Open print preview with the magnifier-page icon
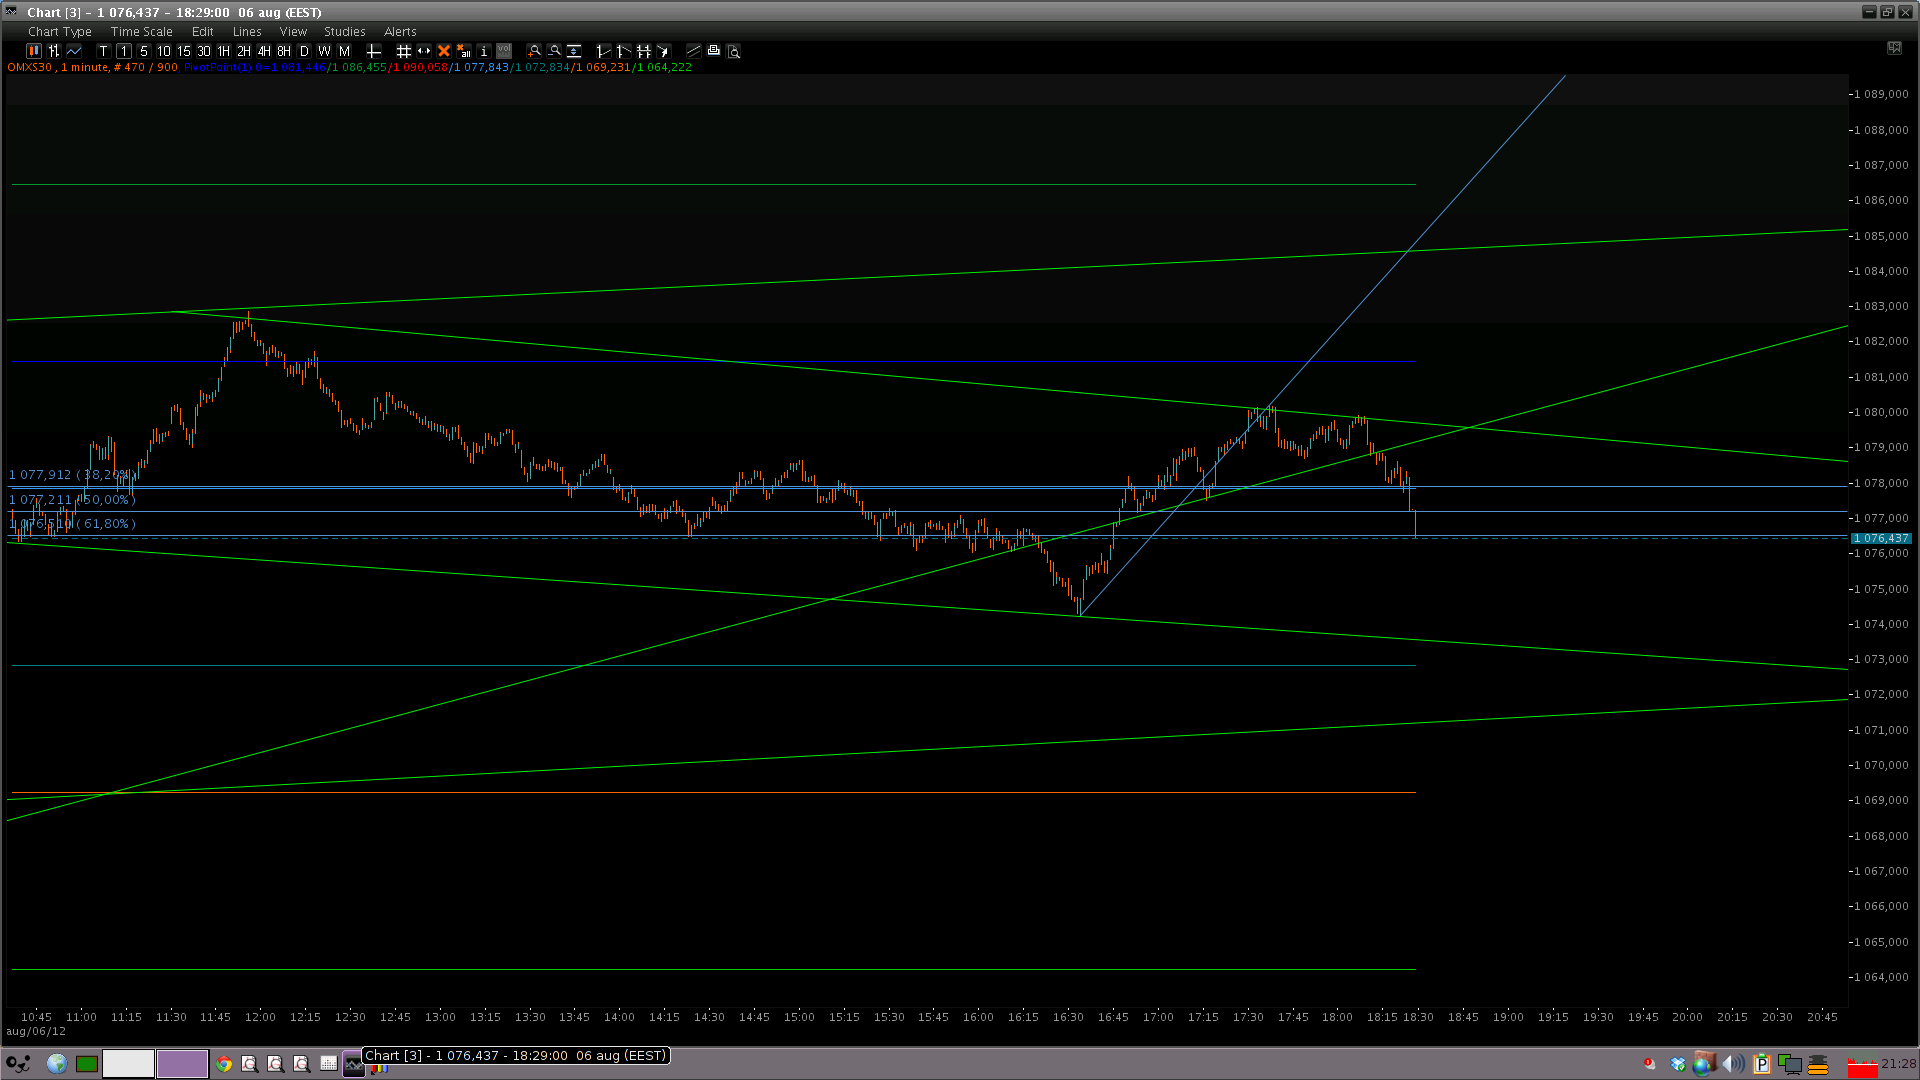Viewport: 1920px width, 1080px height. 734,51
